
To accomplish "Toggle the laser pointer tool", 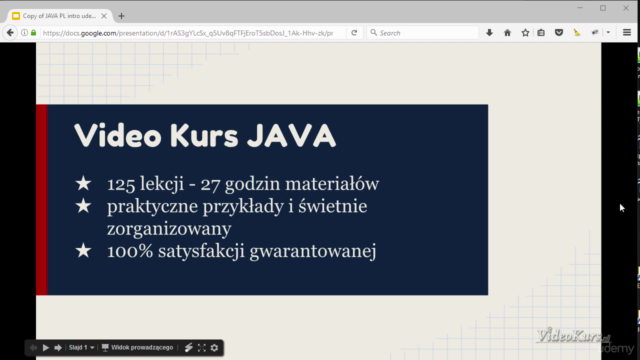I will tap(188, 348).
